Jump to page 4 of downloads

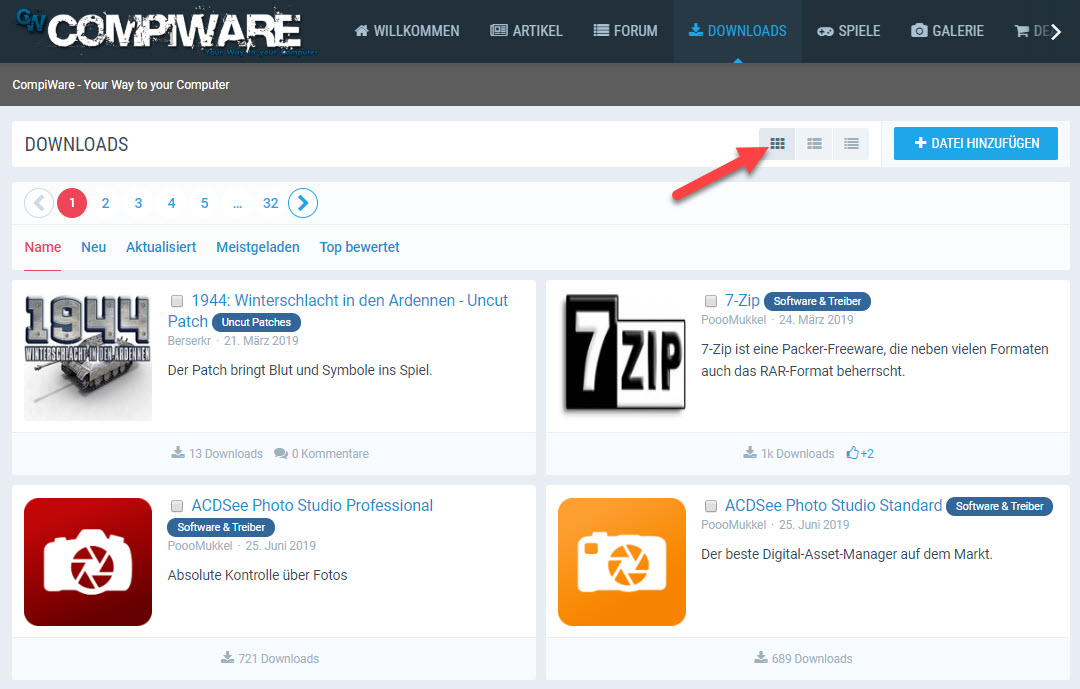point(172,203)
